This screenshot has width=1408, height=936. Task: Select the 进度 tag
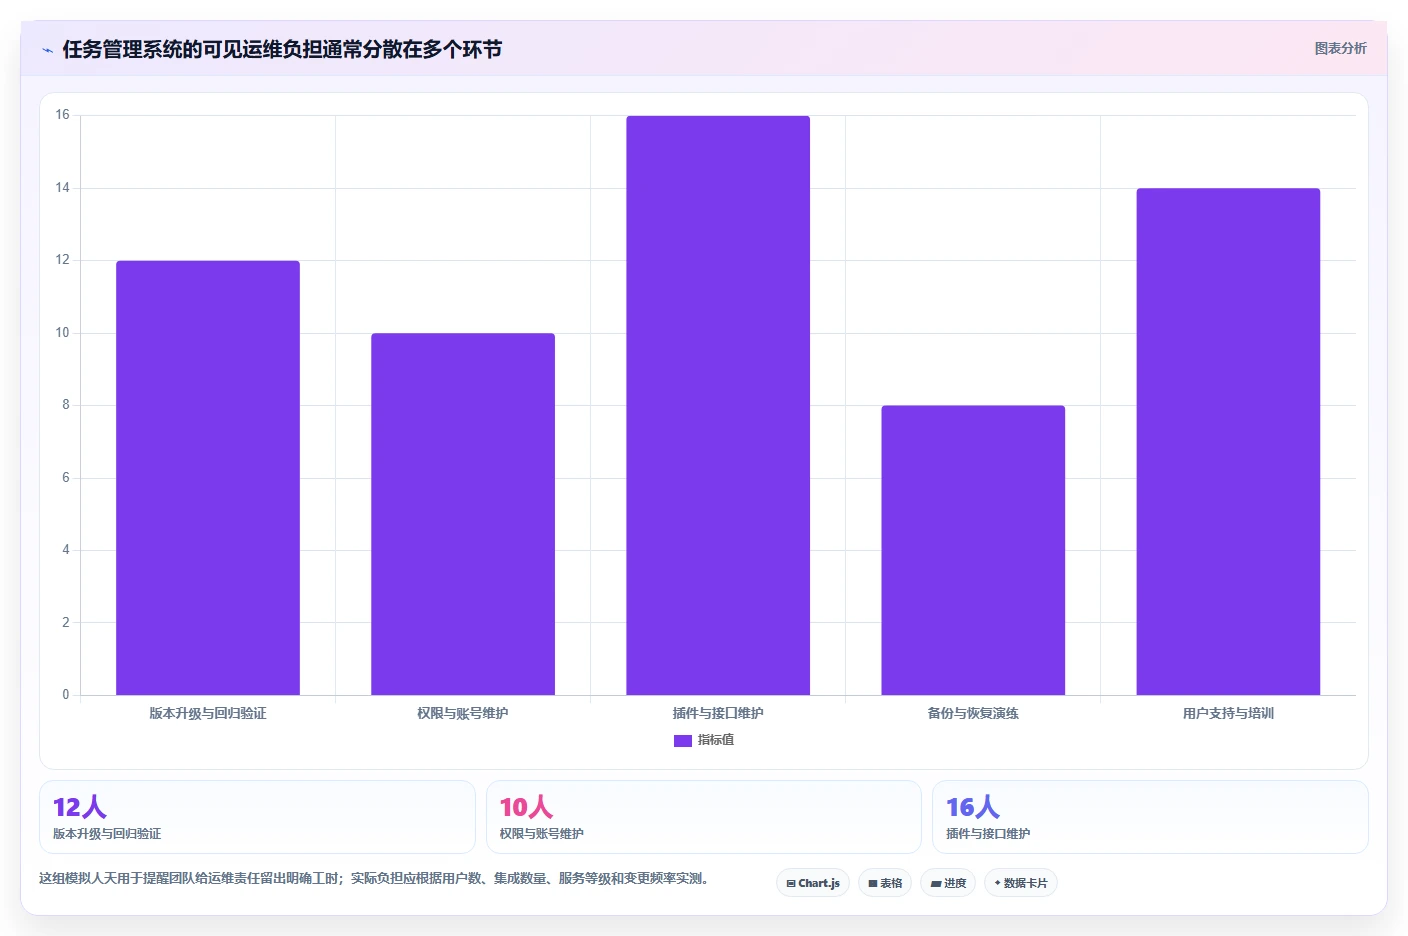pyautogui.click(x=948, y=883)
